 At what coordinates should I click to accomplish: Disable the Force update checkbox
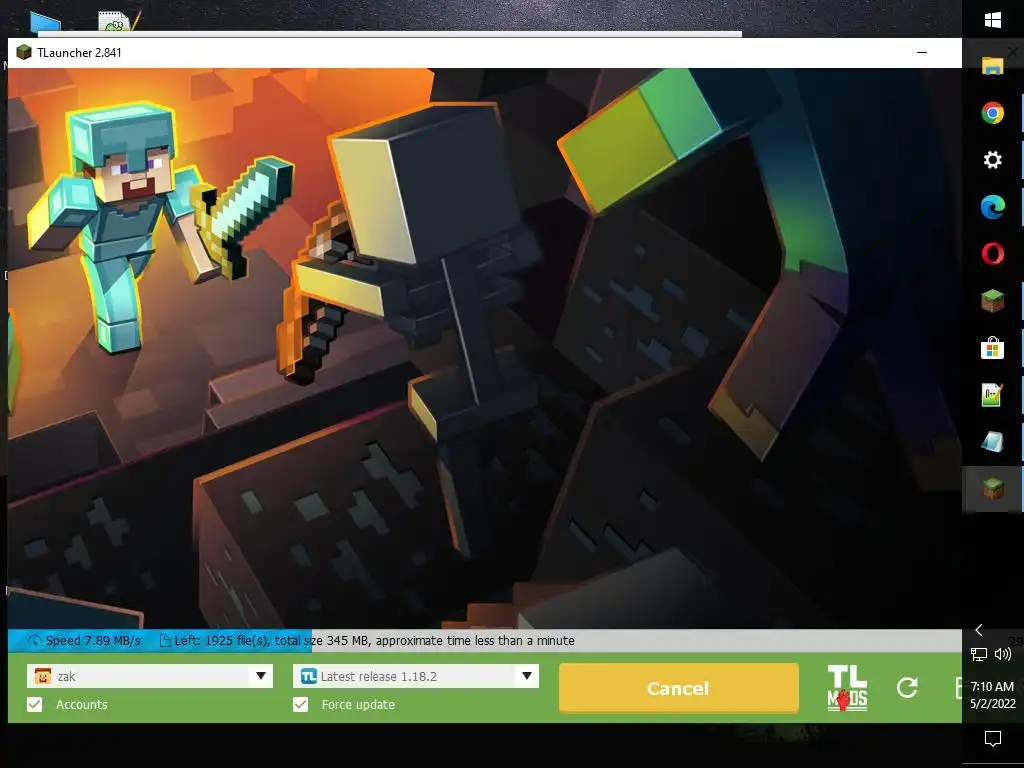click(300, 705)
